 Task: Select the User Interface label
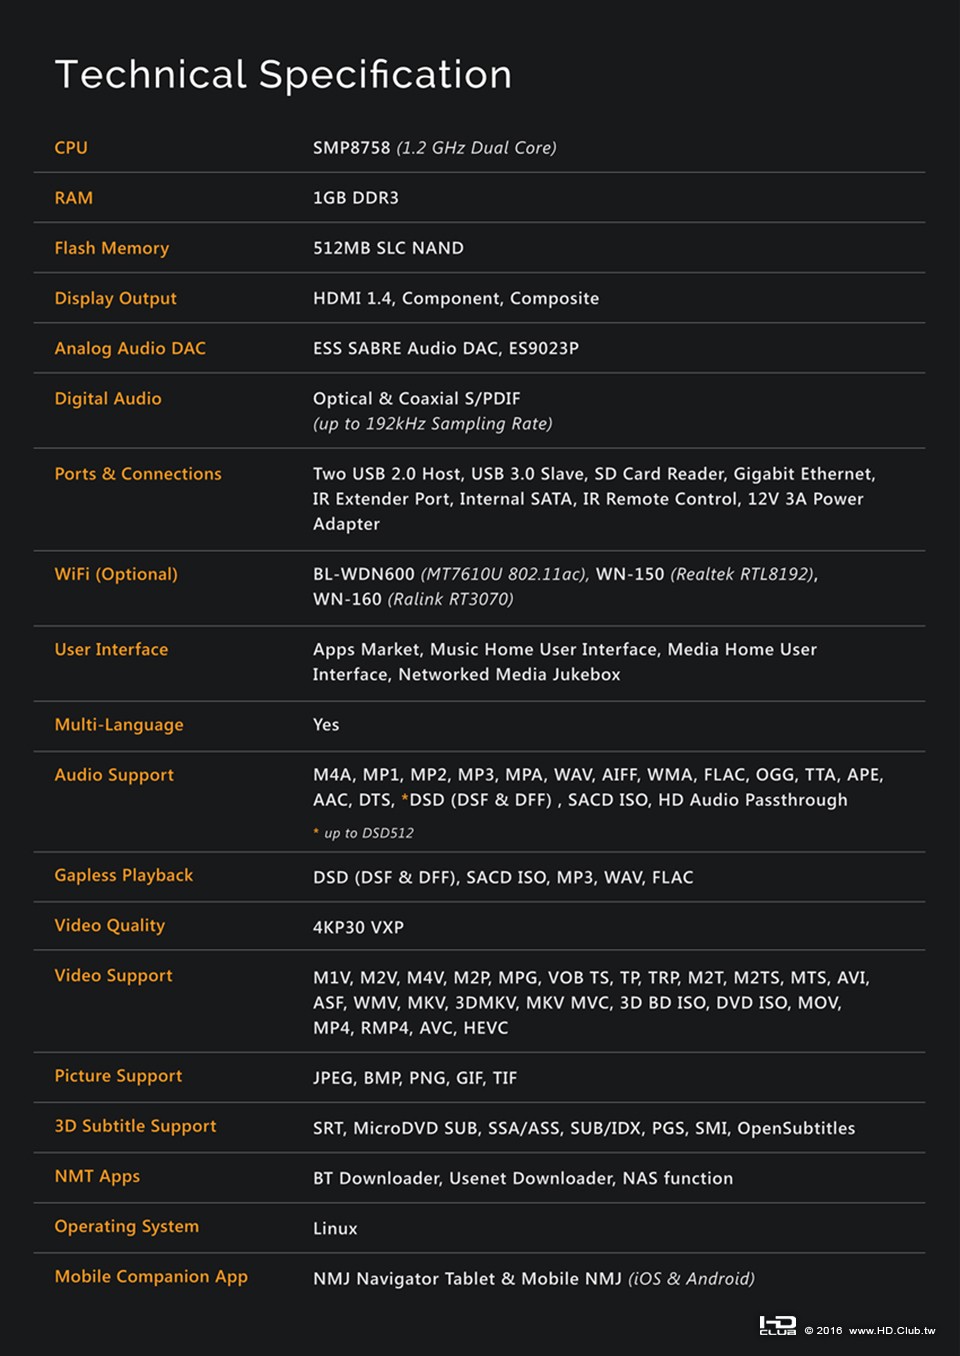(x=111, y=649)
